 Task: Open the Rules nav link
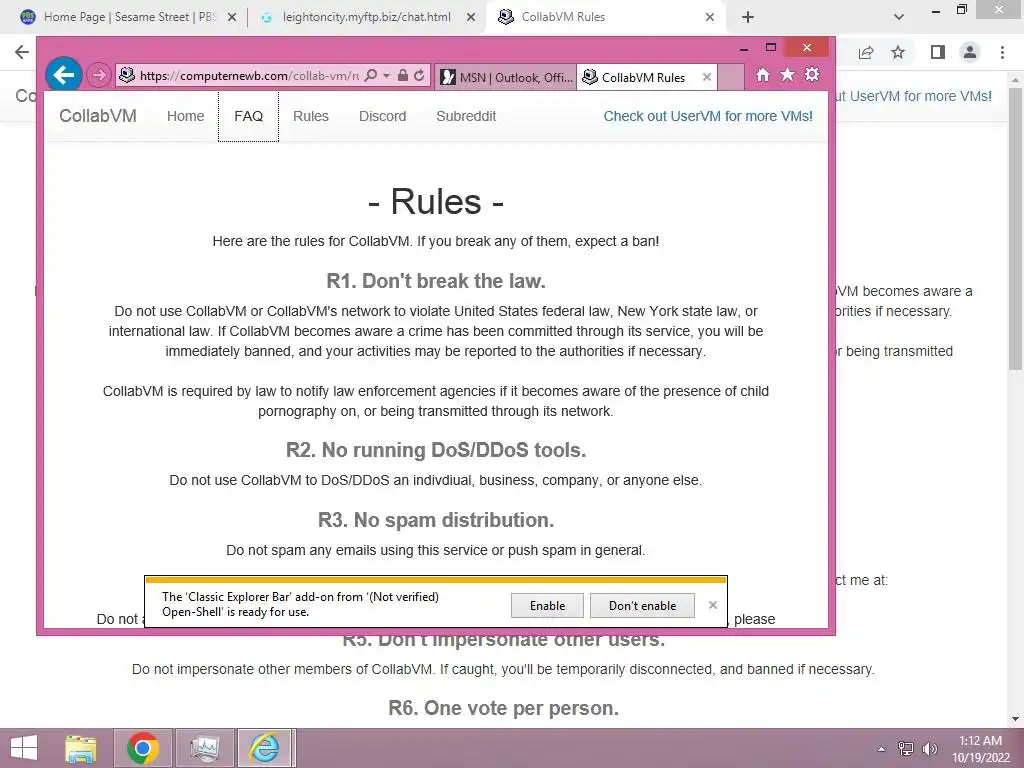coord(311,116)
